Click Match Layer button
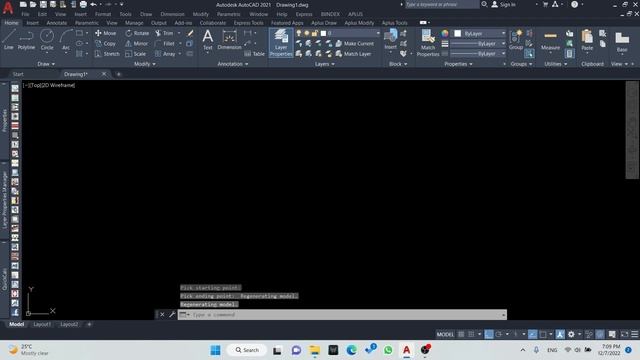The height and width of the screenshot is (360, 640). pos(353,53)
